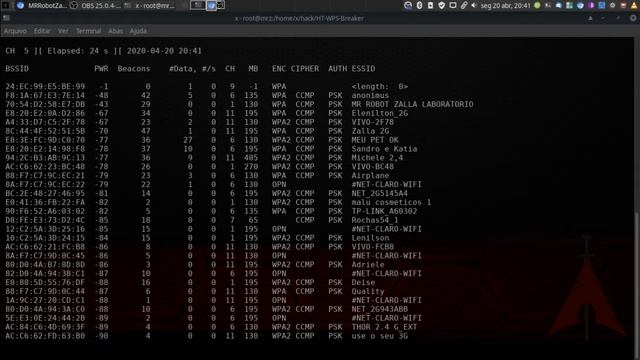Screen dimensions: 640x360
Task: Click ESSID NET_2G5145A4
Action: point(380,193)
